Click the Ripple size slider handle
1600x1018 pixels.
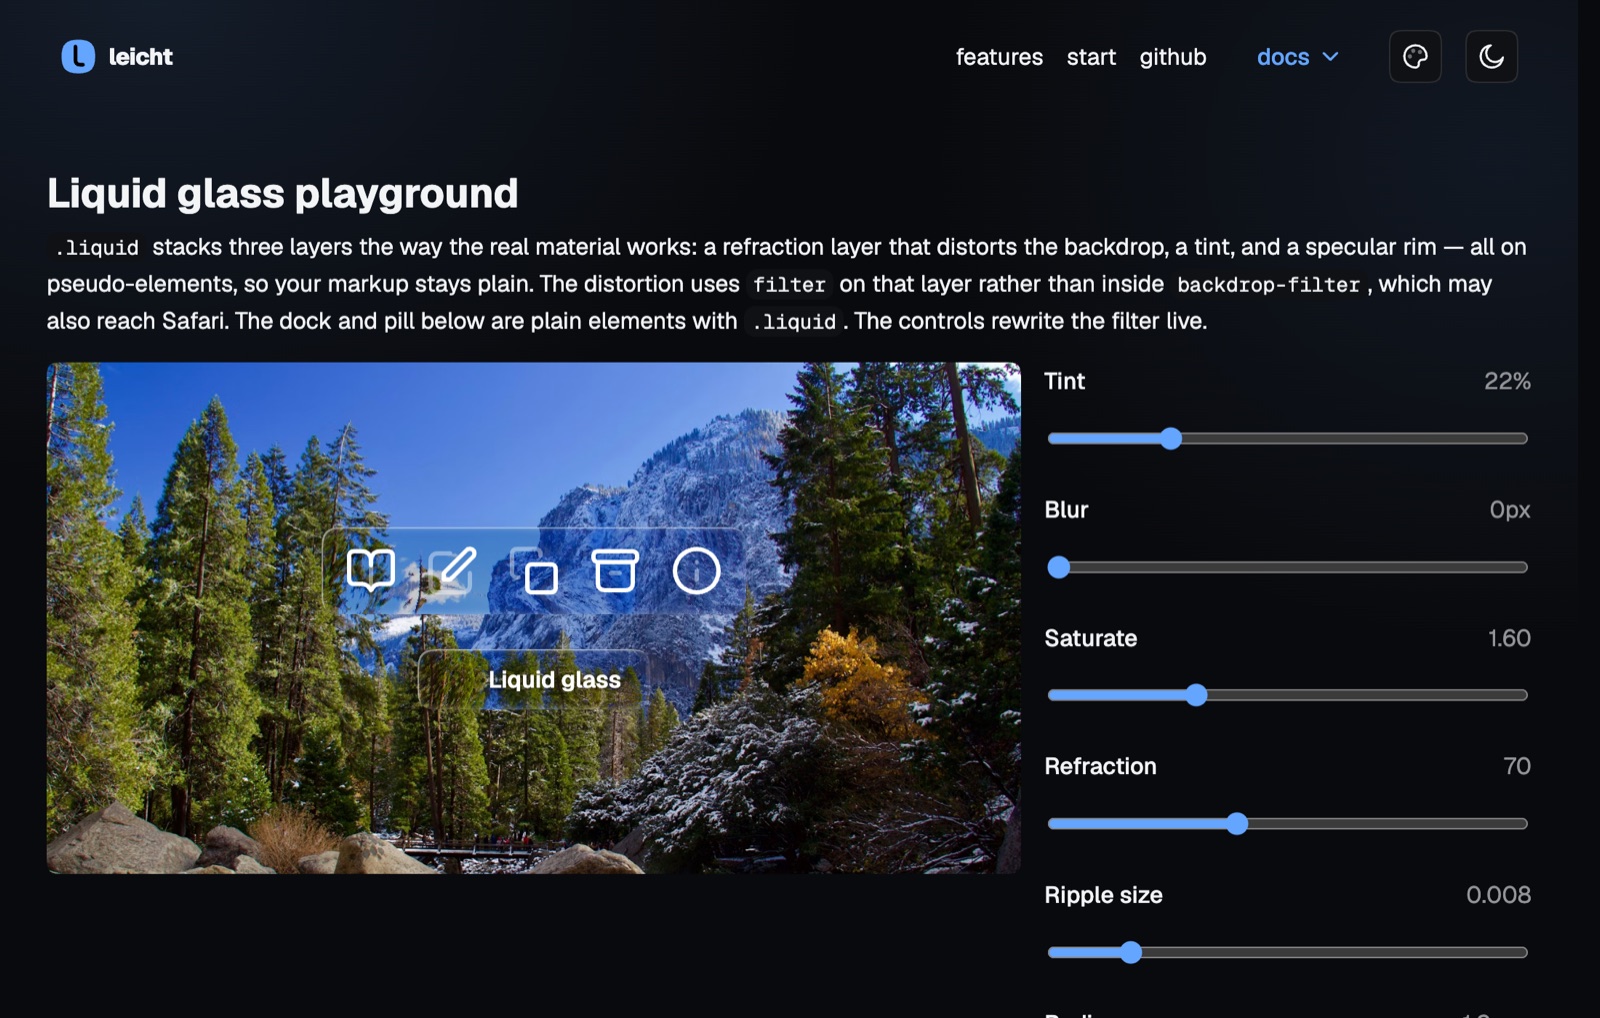(1131, 952)
